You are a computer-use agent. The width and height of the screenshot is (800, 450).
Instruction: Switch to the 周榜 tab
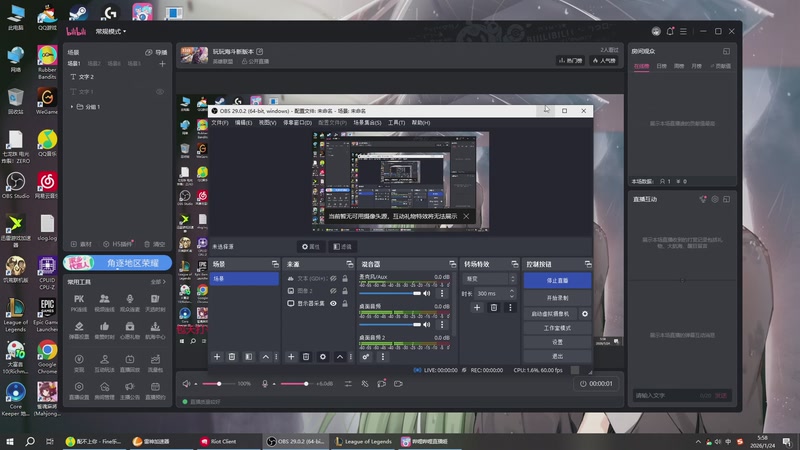click(679, 66)
